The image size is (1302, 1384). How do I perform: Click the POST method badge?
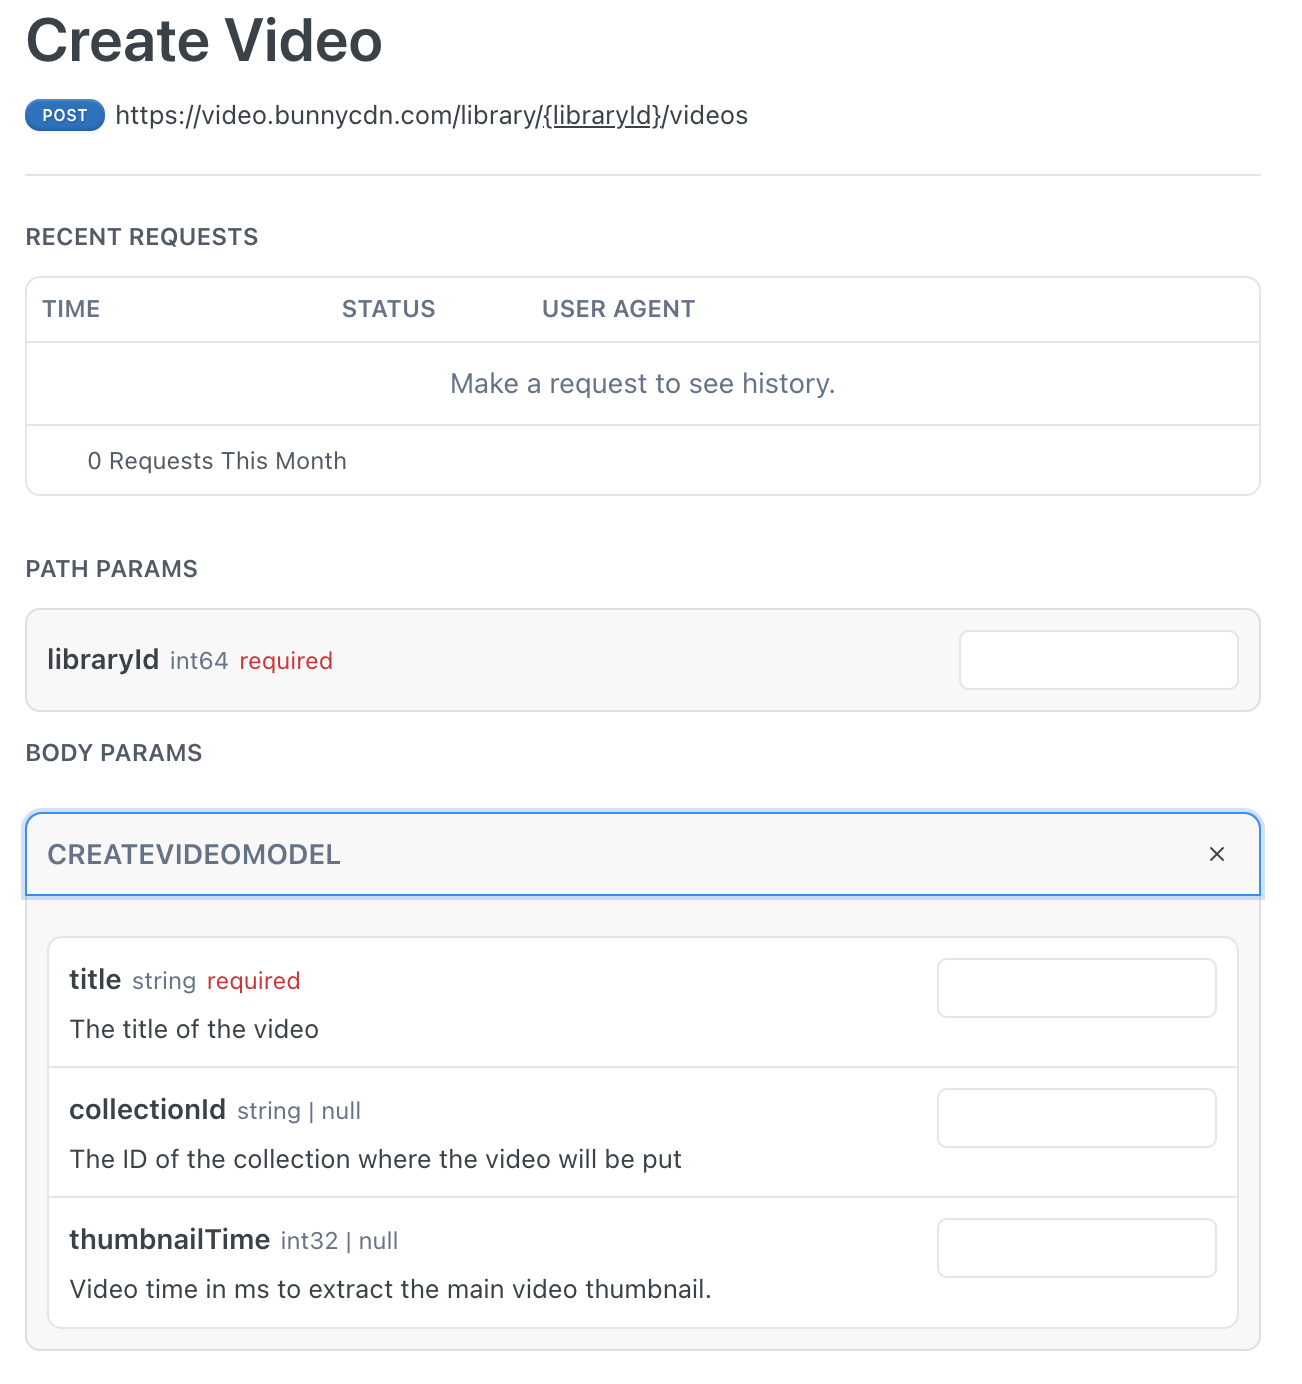click(x=64, y=115)
